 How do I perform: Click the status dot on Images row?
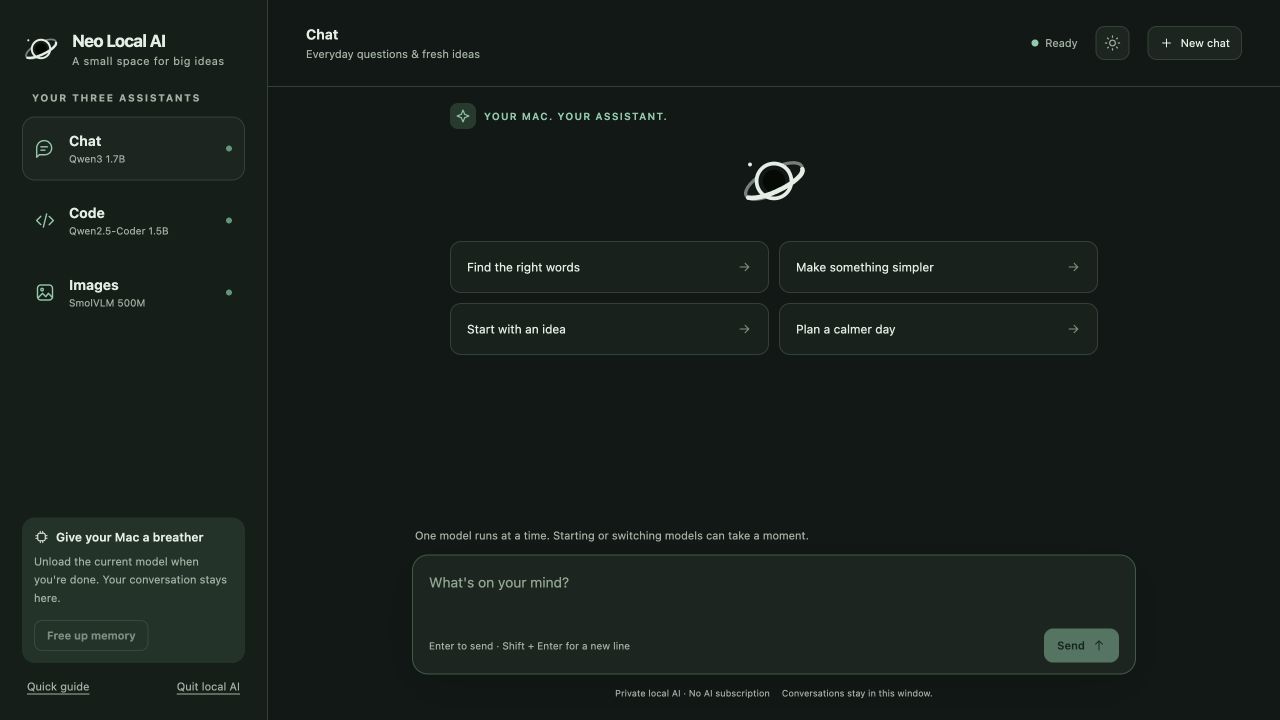[229, 293]
